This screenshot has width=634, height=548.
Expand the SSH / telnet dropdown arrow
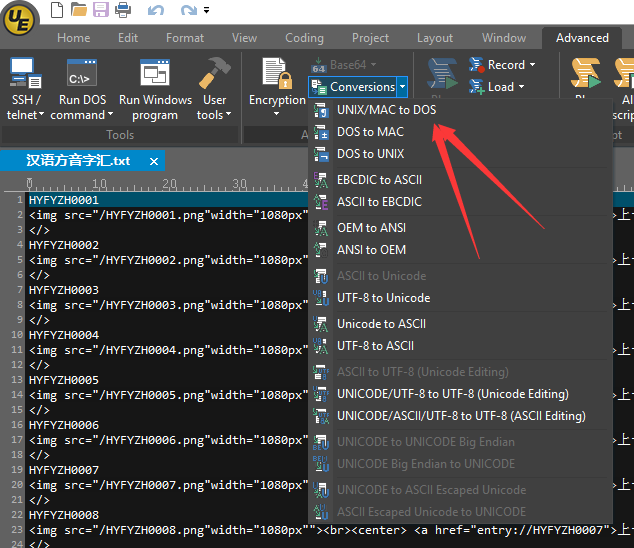pyautogui.click(x=41, y=115)
